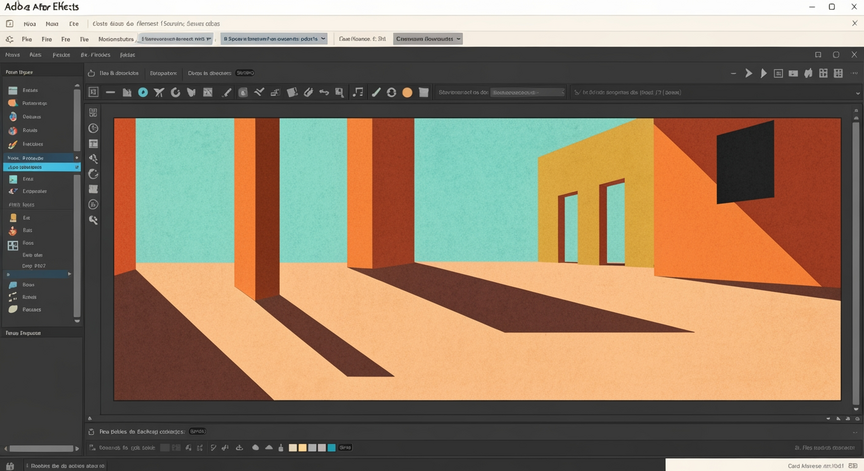Click the square frame icon starting toolbar

pyautogui.click(x=94, y=92)
